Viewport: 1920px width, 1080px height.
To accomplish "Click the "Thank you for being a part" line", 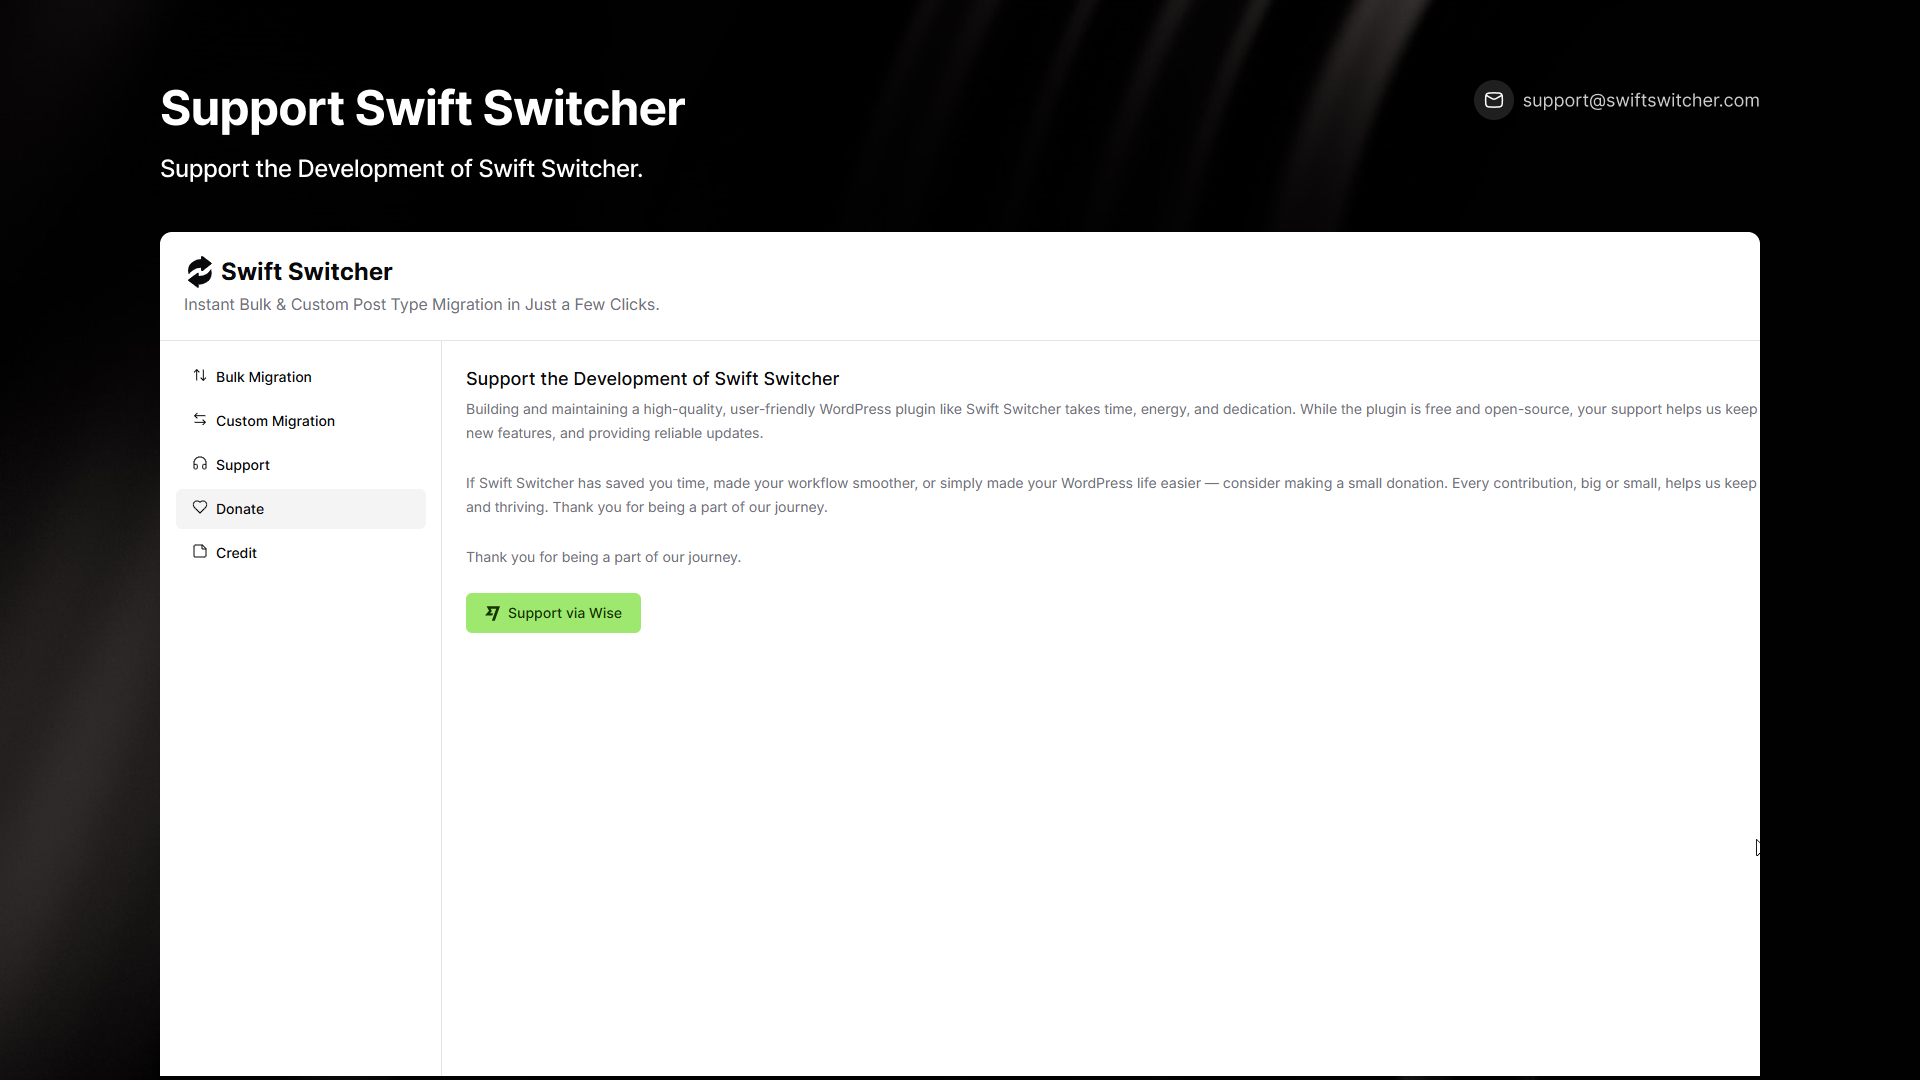I will 603,557.
